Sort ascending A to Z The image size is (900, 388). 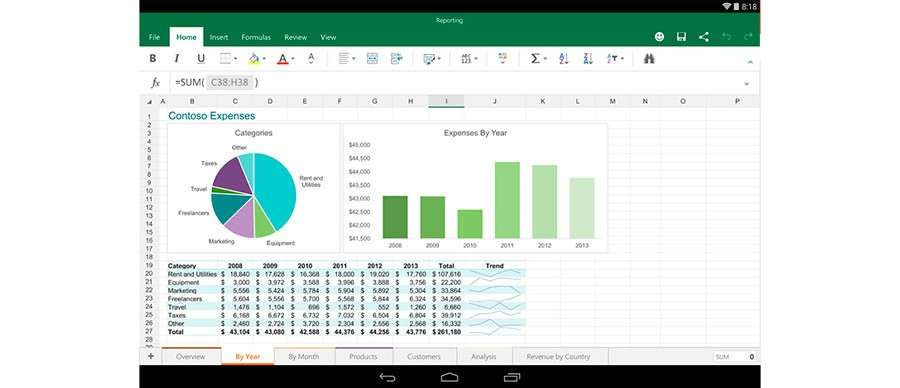point(564,59)
